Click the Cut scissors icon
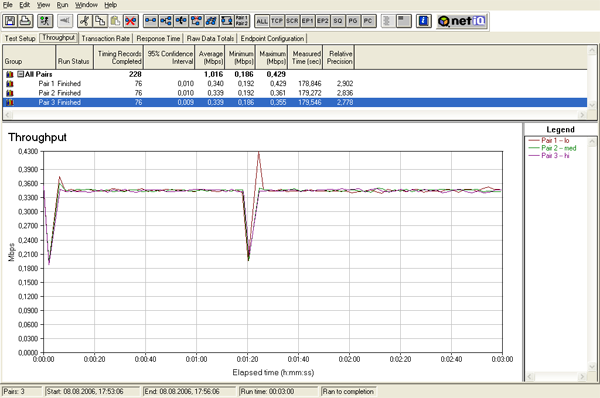Viewport: 600px width, 398px height. click(x=85, y=21)
